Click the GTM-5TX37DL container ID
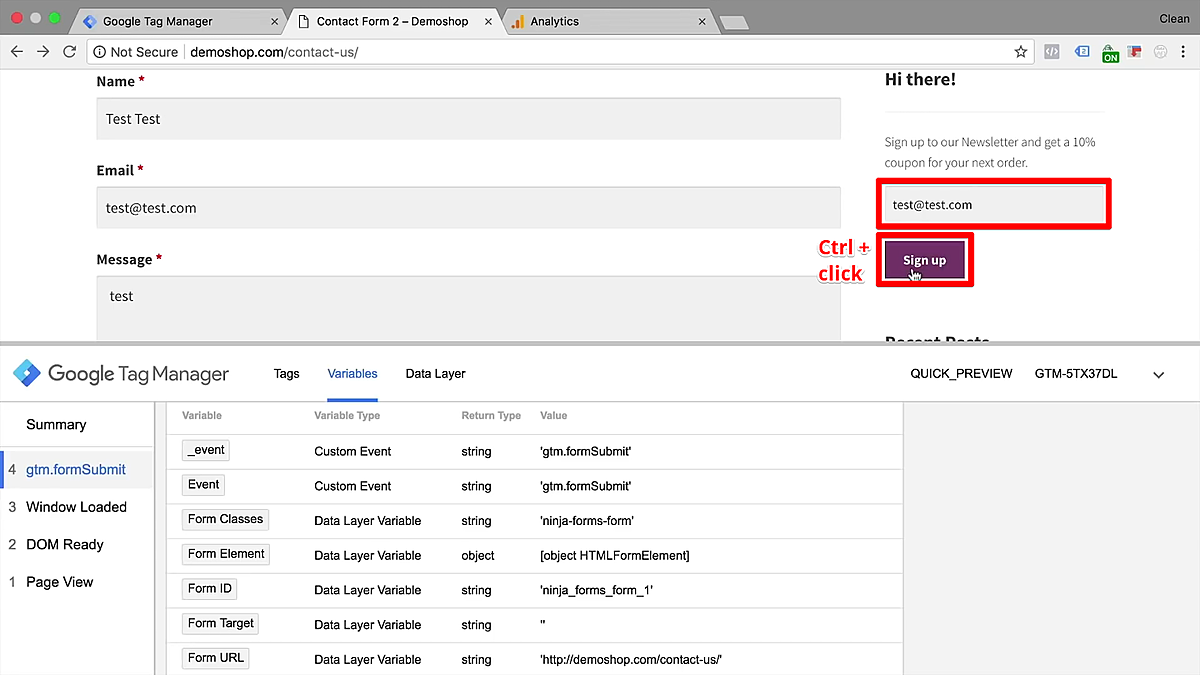The height and width of the screenshot is (675, 1200). (1076, 374)
